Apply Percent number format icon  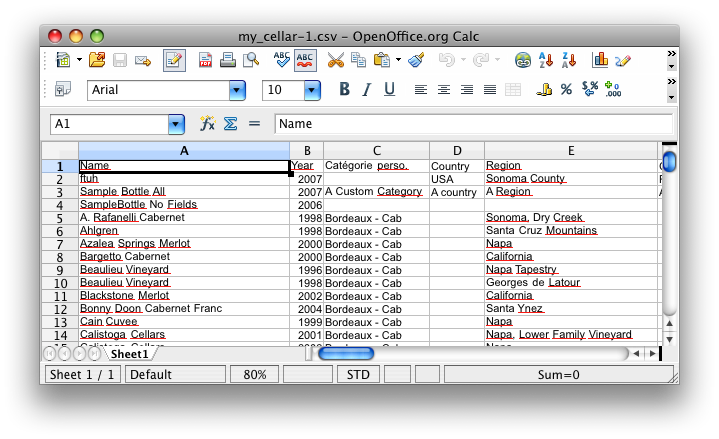(566, 89)
